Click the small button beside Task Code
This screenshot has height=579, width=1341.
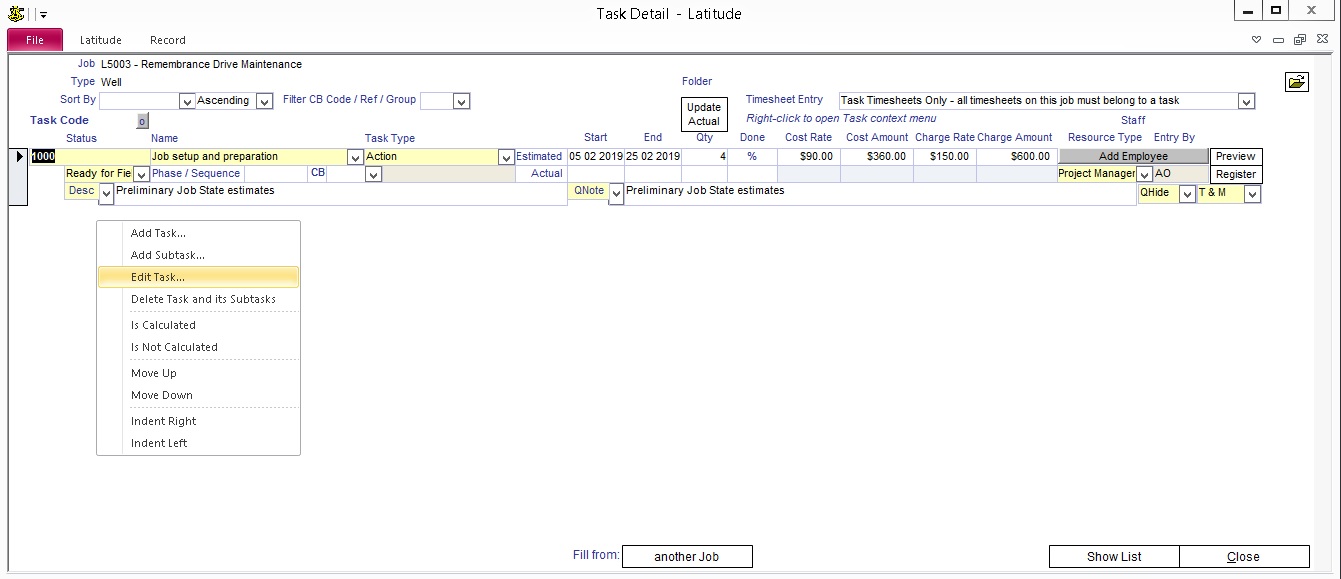pos(142,121)
